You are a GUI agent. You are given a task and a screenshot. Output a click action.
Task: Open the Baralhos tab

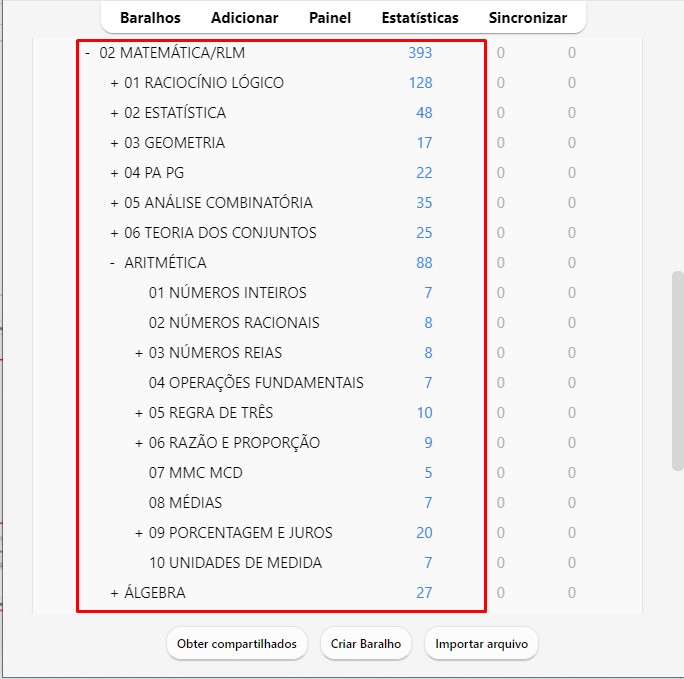click(150, 18)
